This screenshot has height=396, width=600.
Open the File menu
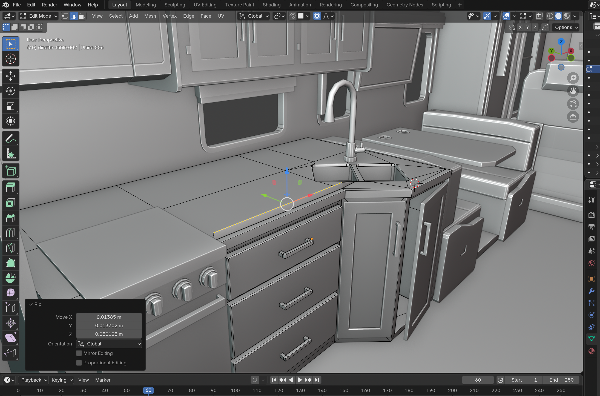[17, 5]
